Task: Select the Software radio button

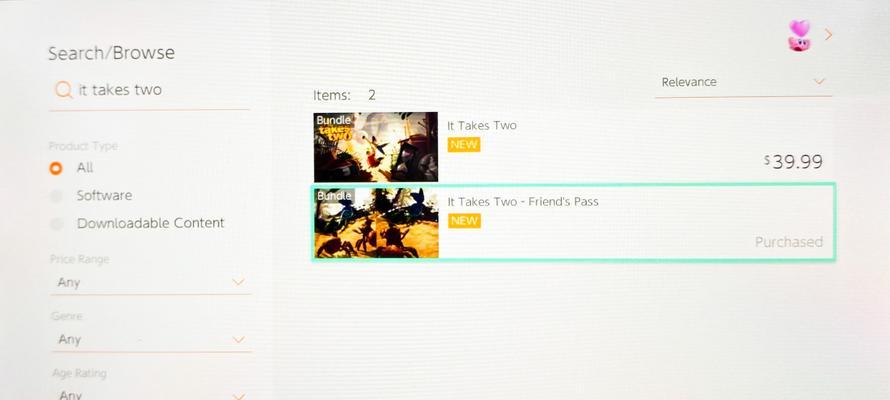Action: coord(56,196)
